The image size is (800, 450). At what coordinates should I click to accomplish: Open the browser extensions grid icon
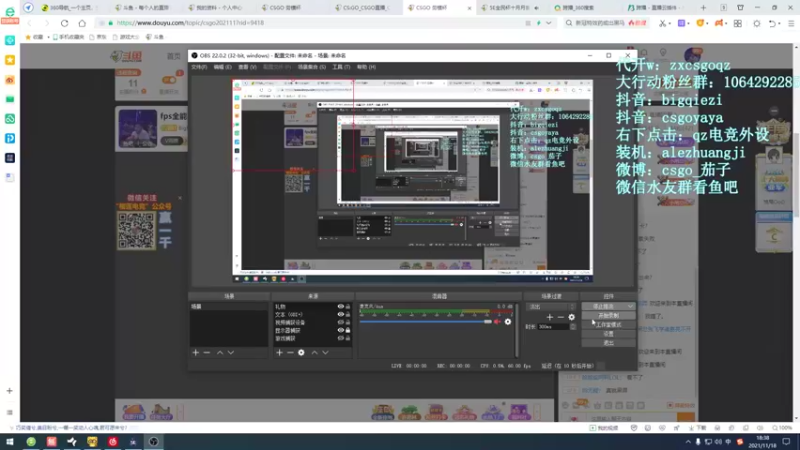click(x=738, y=23)
